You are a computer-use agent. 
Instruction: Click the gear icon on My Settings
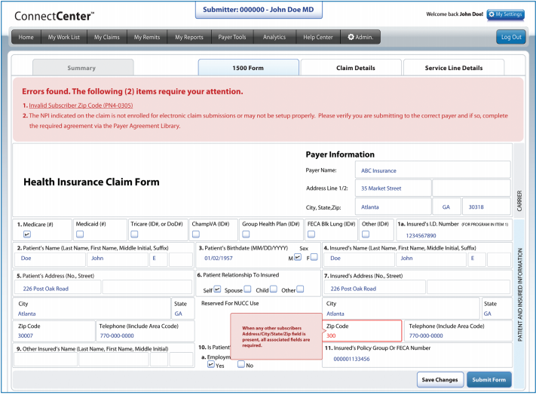492,14
